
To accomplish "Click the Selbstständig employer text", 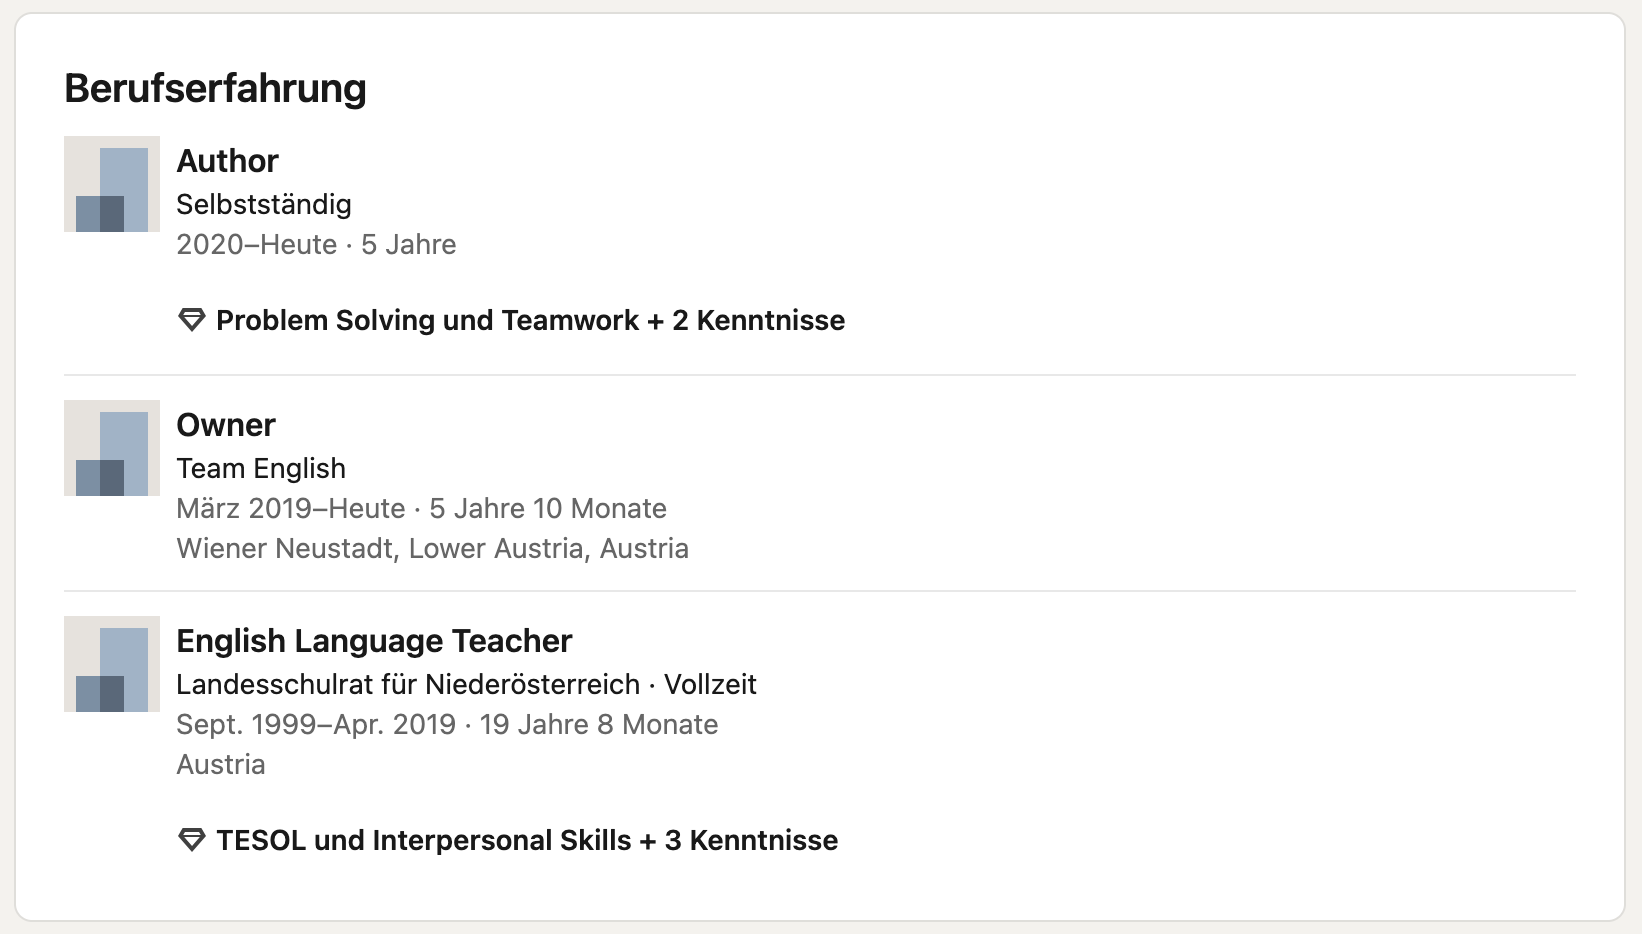I will [x=264, y=204].
